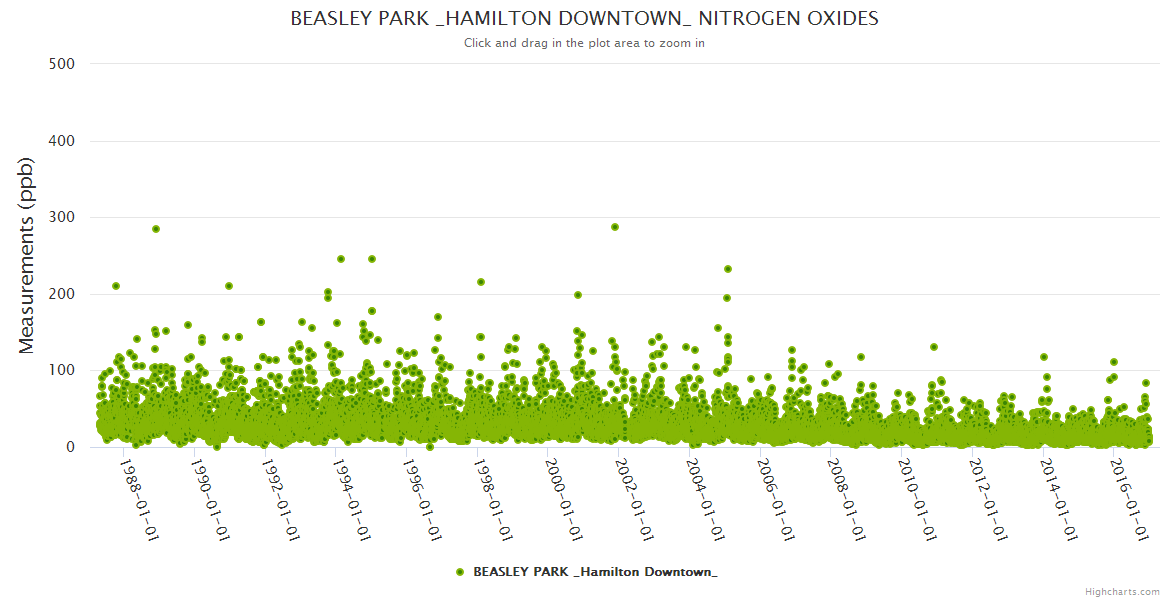
Task: Click the 300 label on the y-axis
Action: coord(62,217)
